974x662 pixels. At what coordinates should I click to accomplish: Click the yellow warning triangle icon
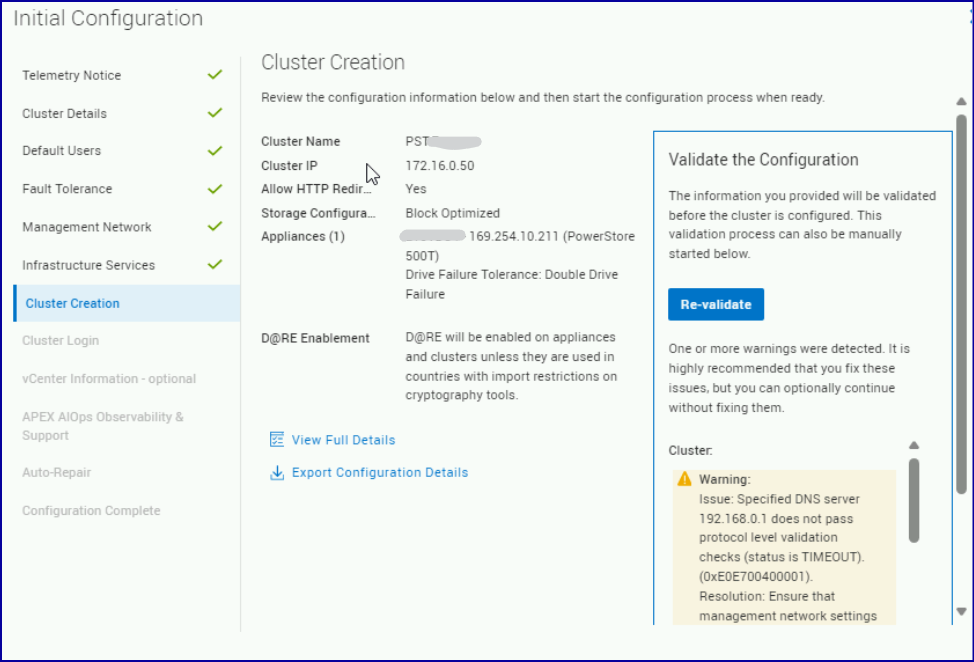684,479
